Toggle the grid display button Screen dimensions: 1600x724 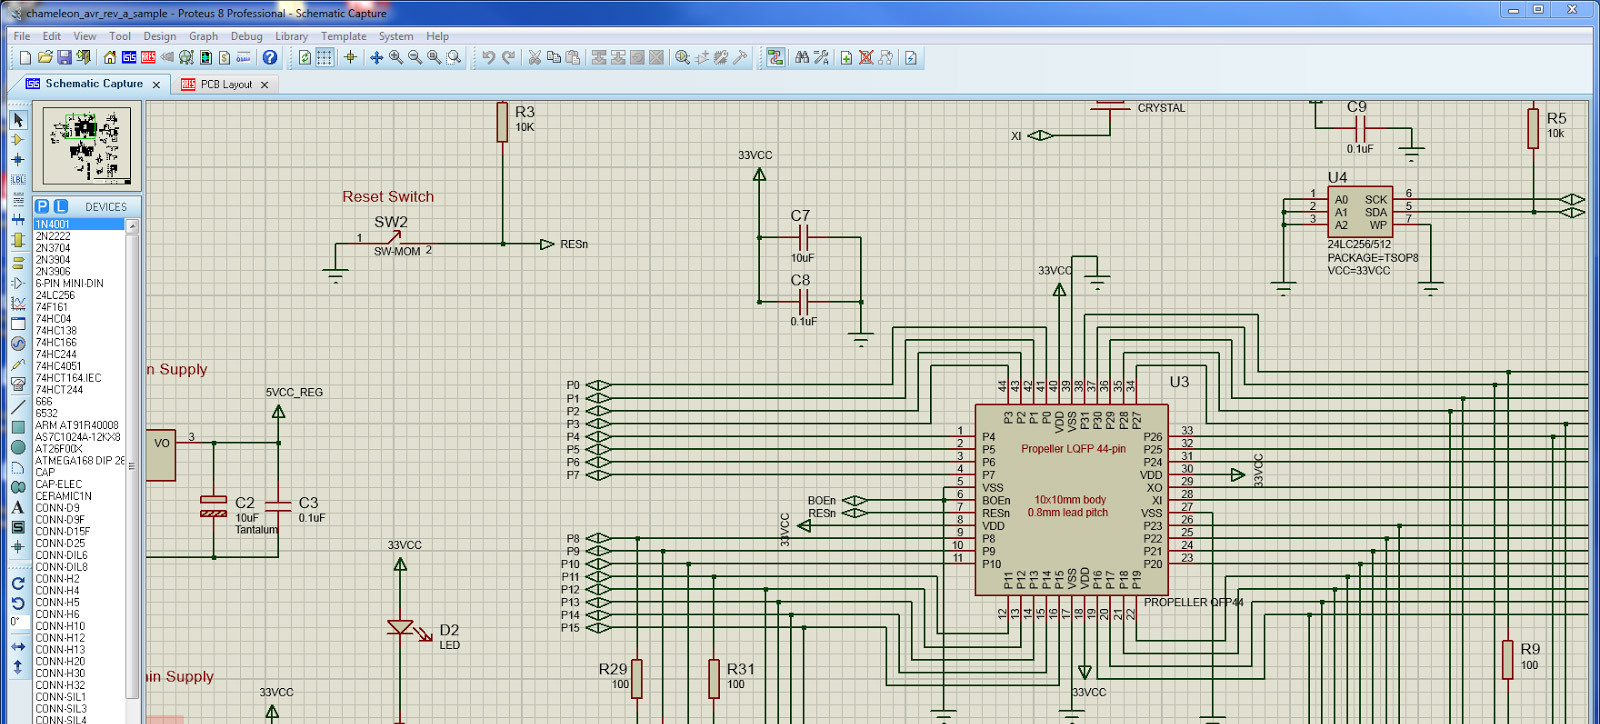pos(324,58)
